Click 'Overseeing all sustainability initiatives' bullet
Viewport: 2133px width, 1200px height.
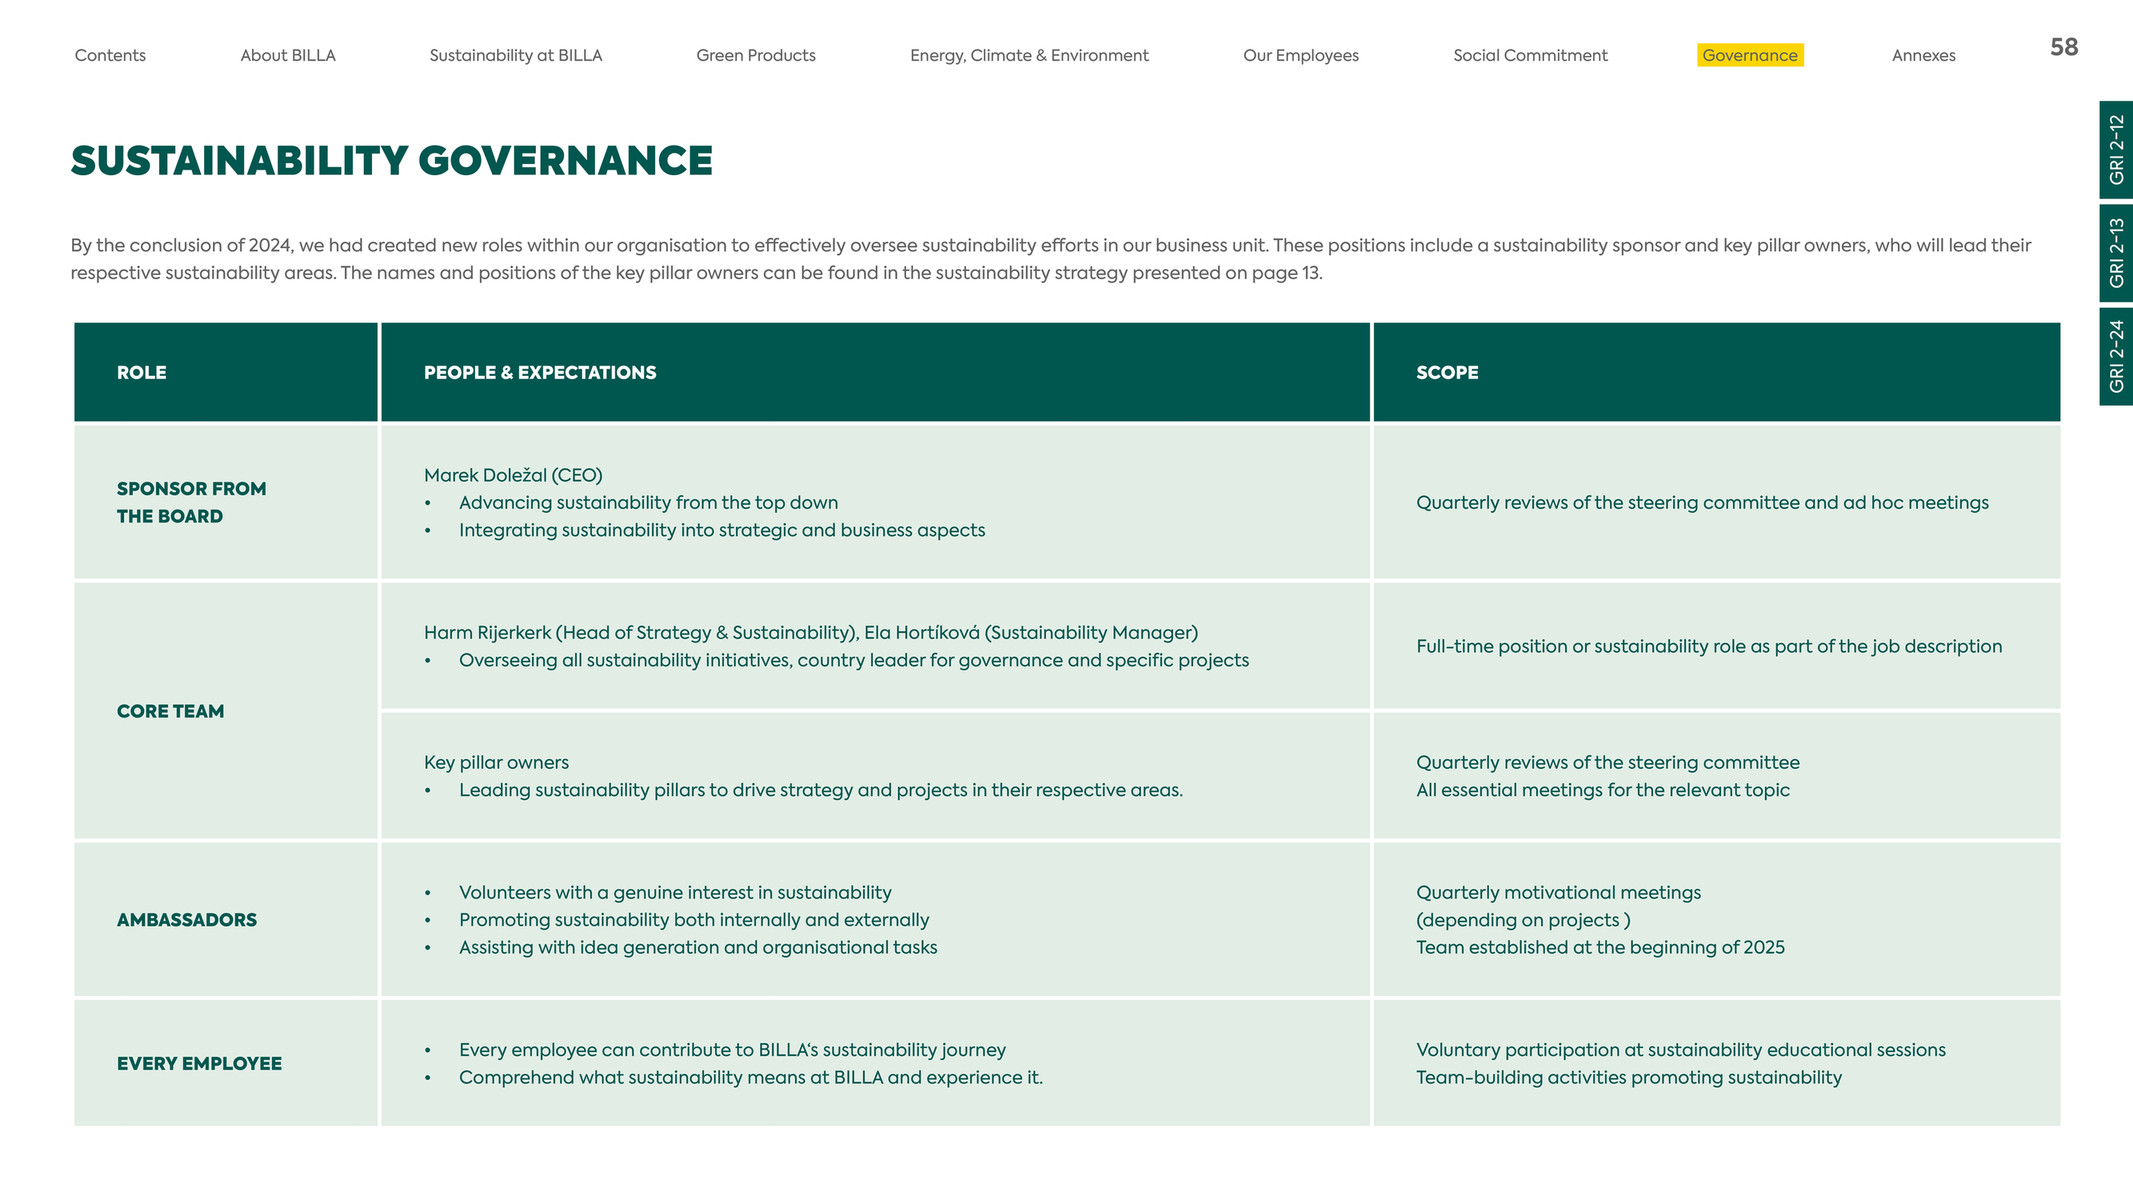tap(854, 660)
